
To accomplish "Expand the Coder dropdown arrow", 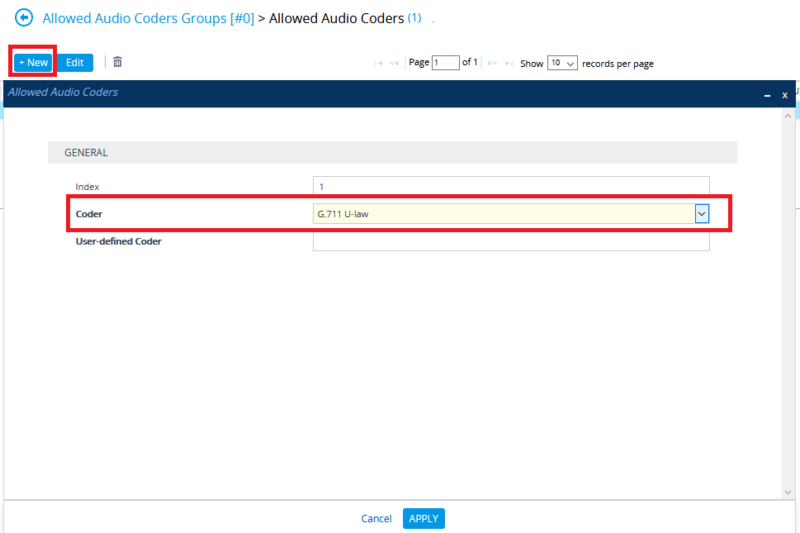I will coord(702,213).
